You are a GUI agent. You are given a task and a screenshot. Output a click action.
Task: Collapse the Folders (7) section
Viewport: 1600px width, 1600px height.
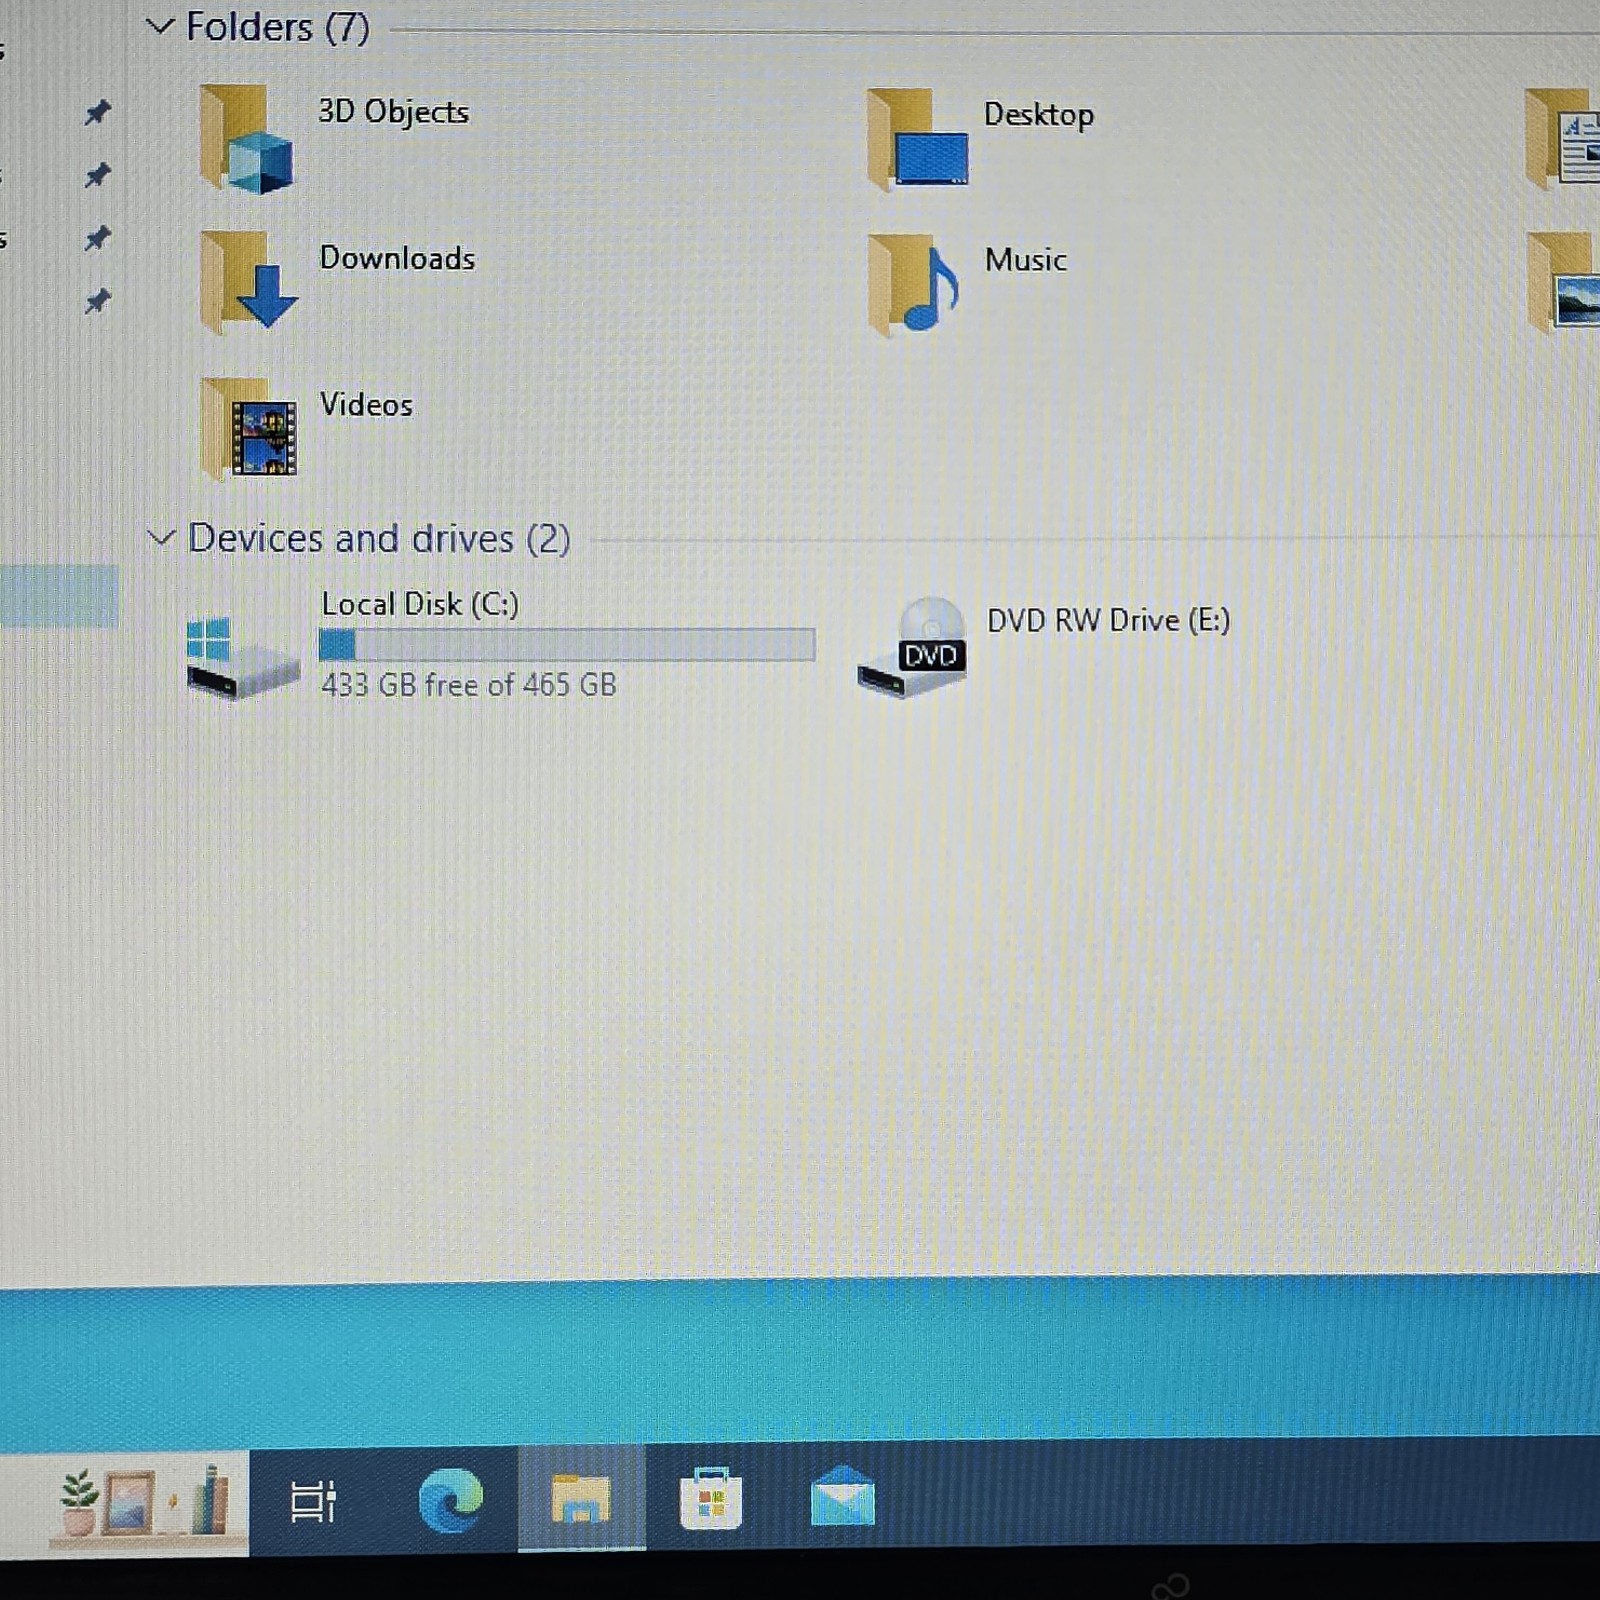coord(160,26)
